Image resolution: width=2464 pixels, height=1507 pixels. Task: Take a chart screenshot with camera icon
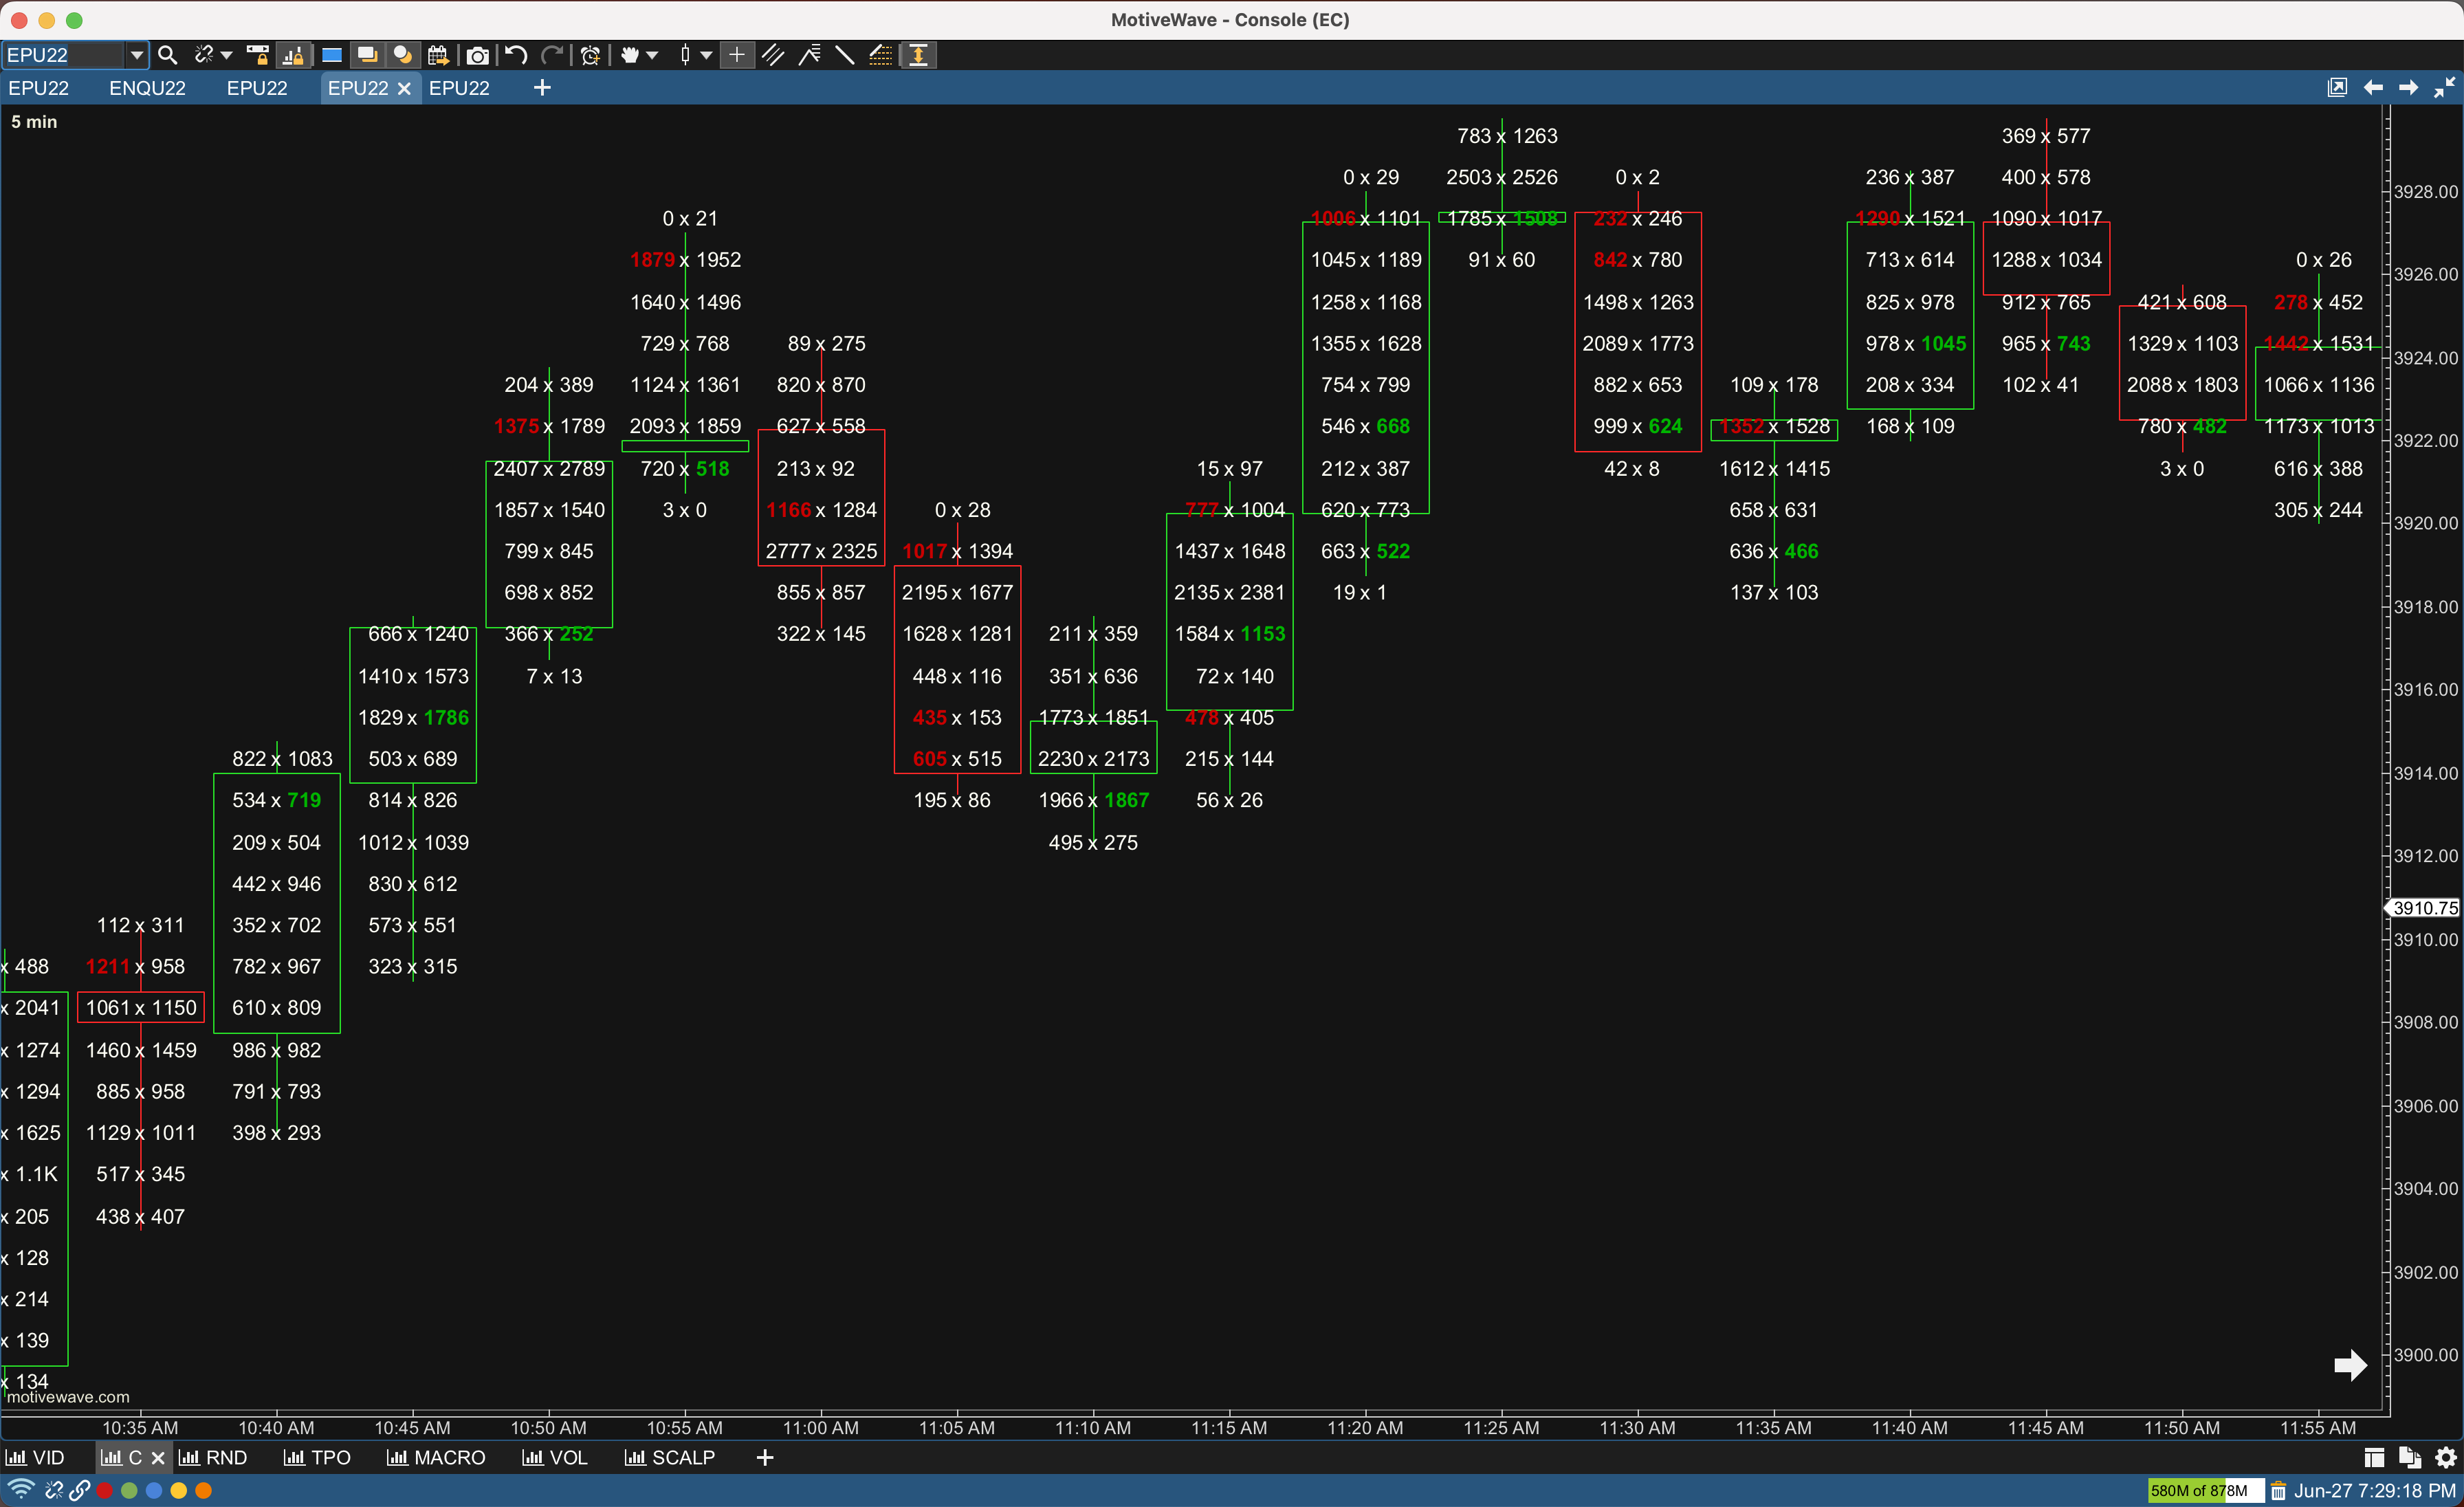[478, 55]
